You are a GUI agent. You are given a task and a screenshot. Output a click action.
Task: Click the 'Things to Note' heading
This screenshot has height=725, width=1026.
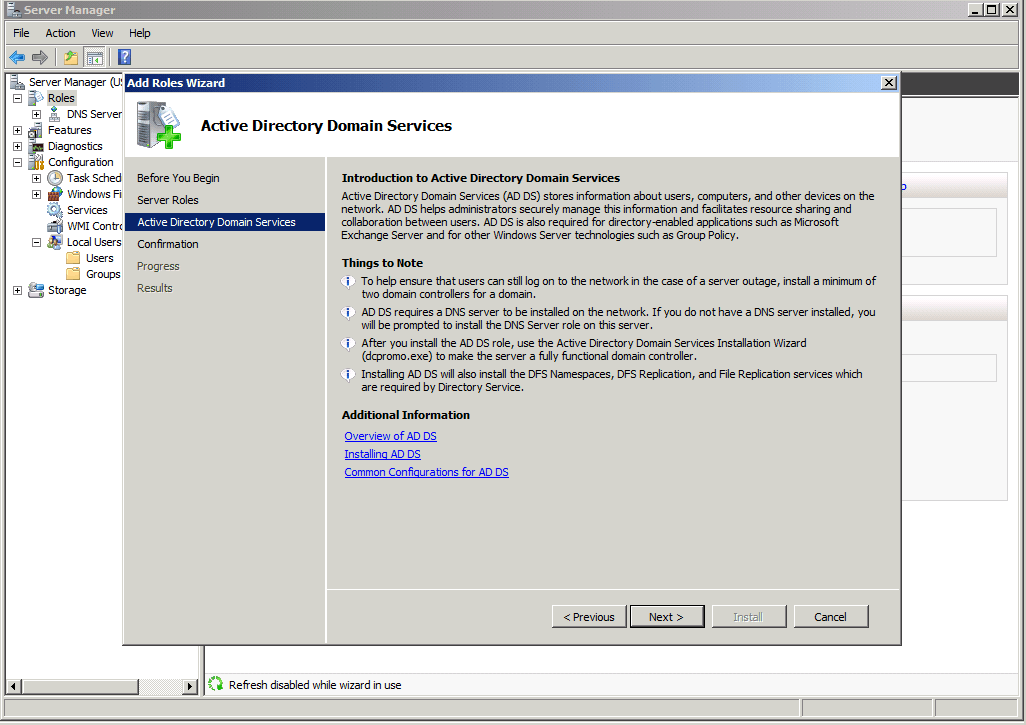click(382, 263)
